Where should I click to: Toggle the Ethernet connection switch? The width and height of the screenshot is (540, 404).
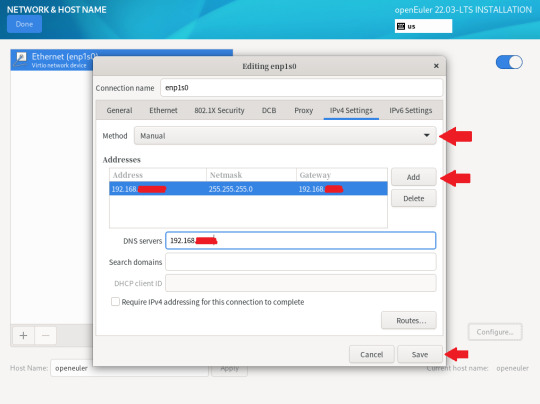(x=509, y=62)
